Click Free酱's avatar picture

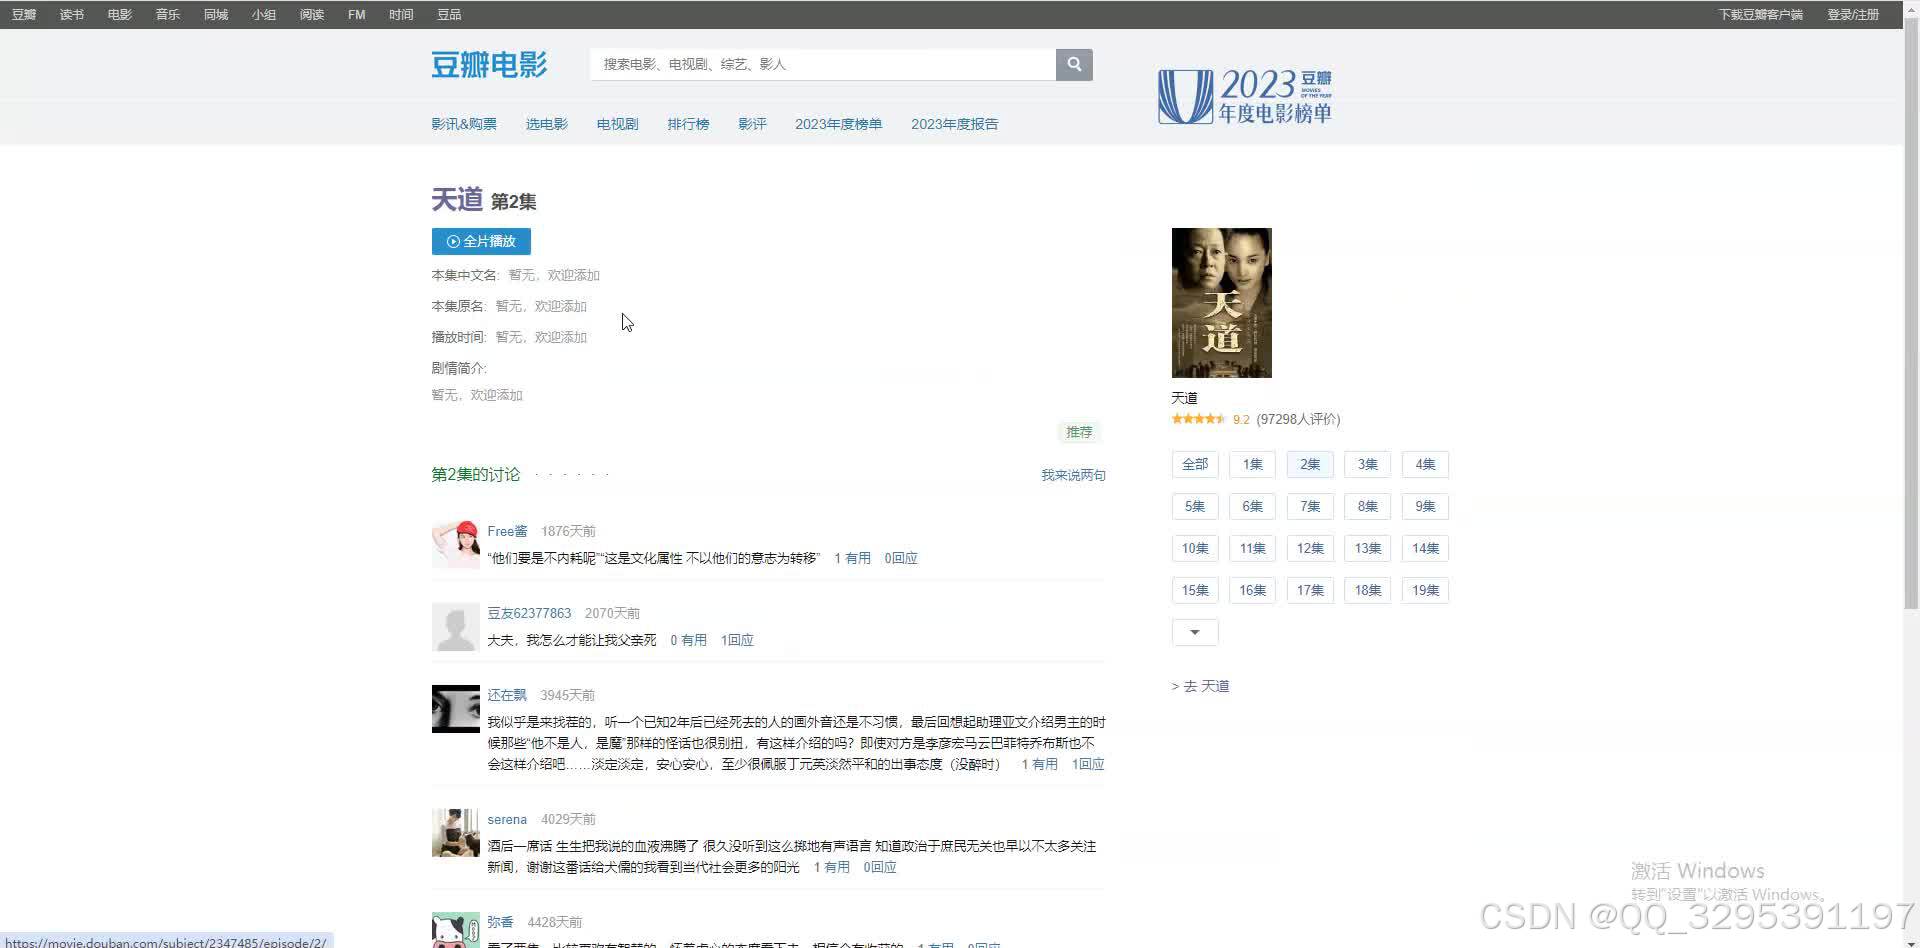pyautogui.click(x=455, y=544)
